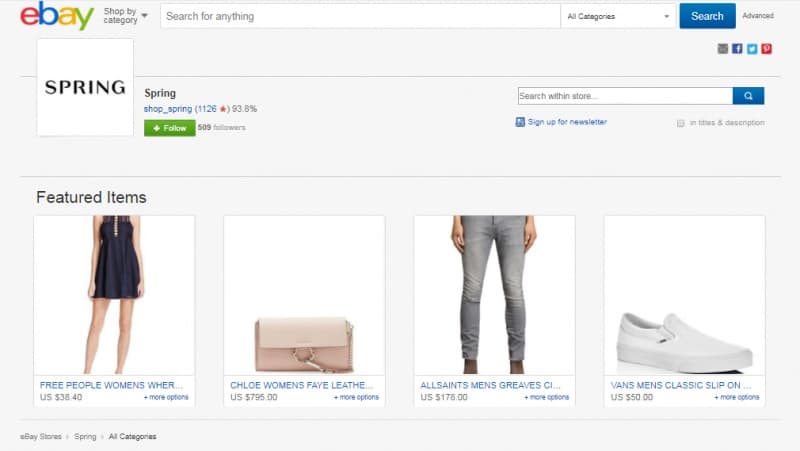Click the newsletter icon
This screenshot has width=800, height=451.
pos(520,122)
